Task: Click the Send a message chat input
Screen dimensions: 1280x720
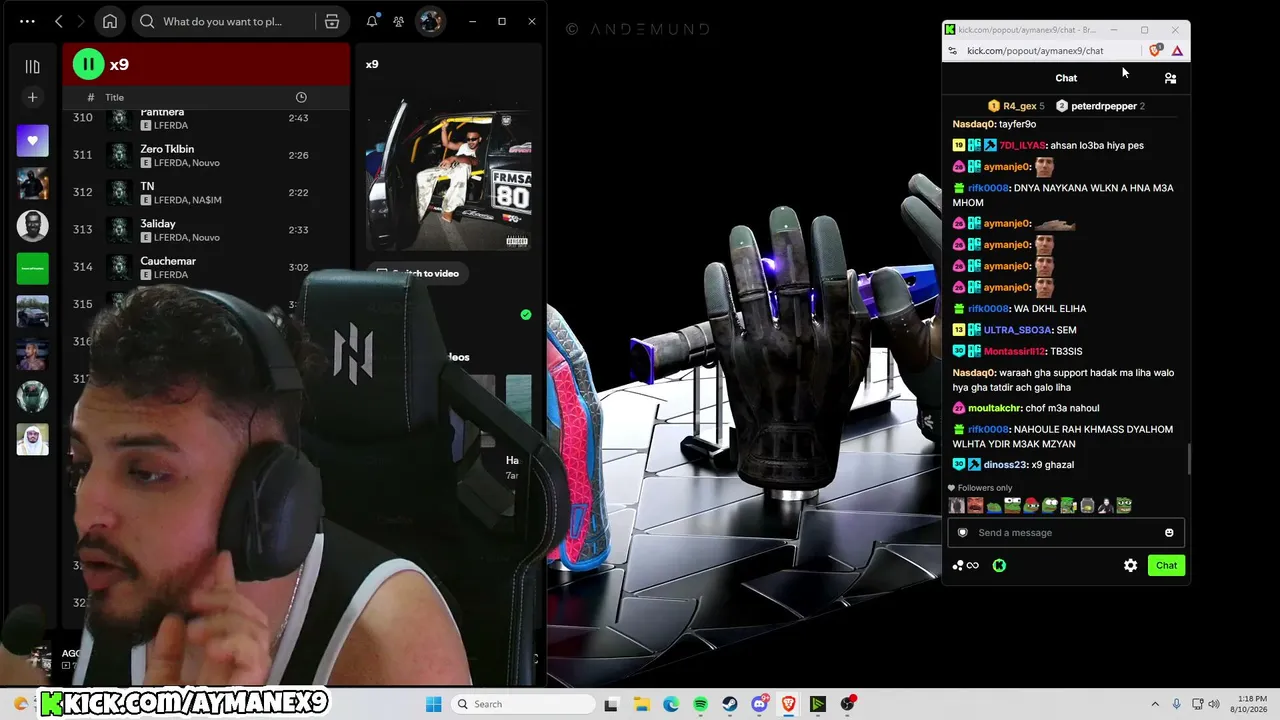Action: tap(1066, 533)
